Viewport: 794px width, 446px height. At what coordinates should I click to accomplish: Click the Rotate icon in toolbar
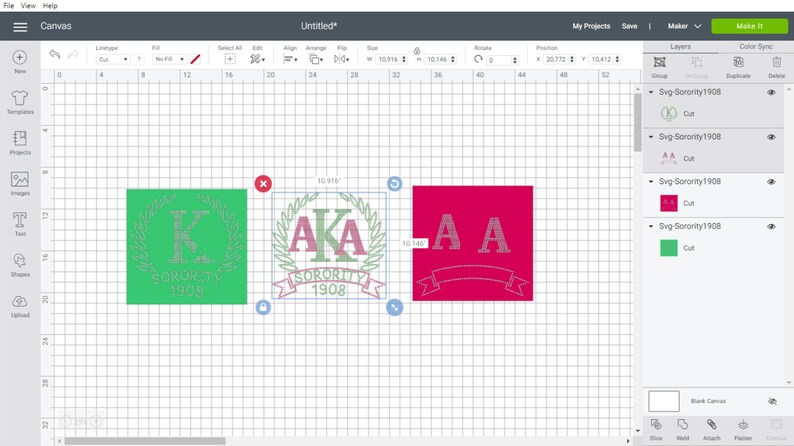point(478,59)
